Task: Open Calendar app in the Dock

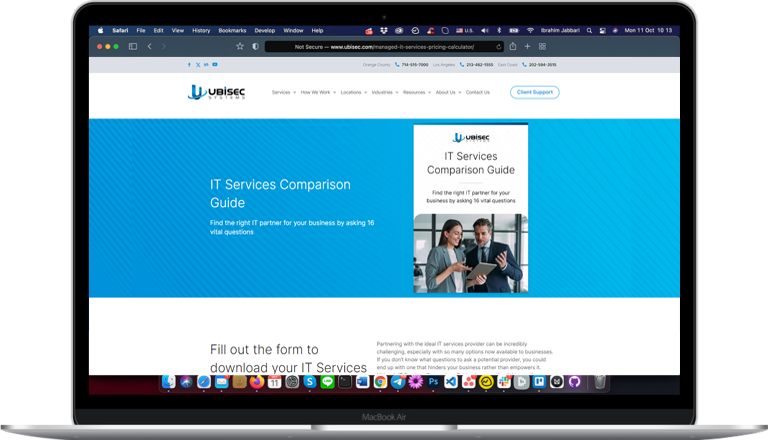Action: click(x=274, y=382)
